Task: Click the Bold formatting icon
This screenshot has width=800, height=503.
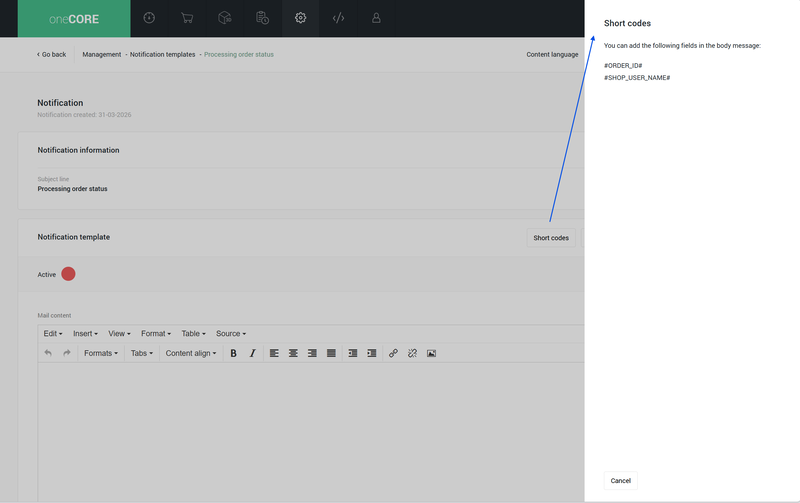Action: click(x=233, y=353)
